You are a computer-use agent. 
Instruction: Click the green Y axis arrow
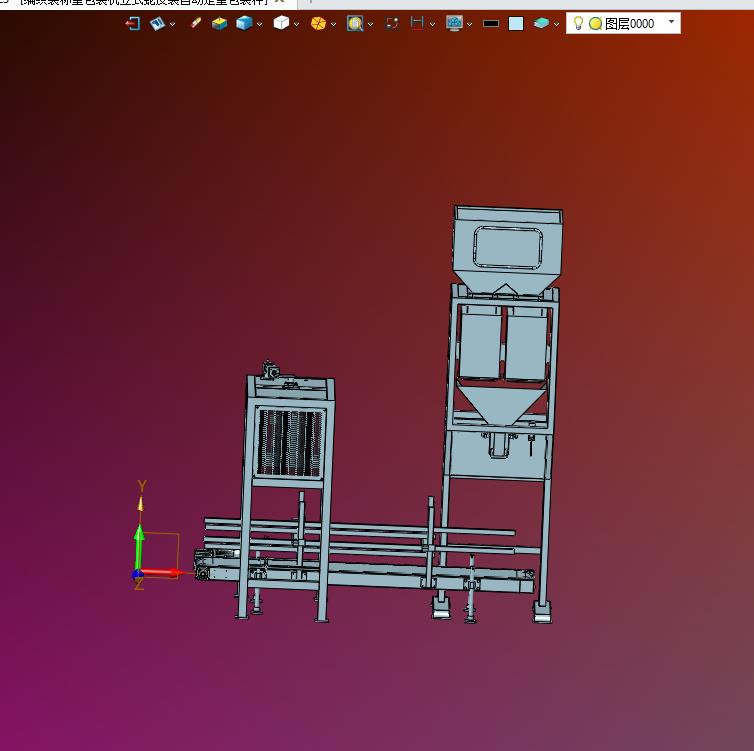click(x=139, y=547)
